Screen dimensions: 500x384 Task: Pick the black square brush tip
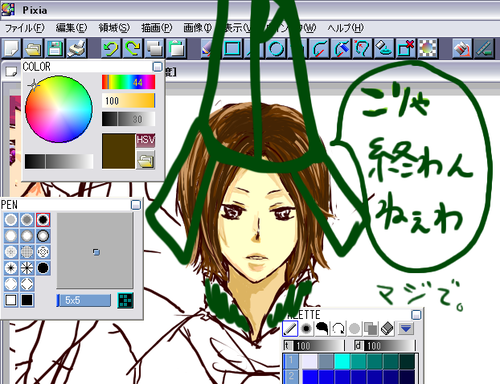(27, 300)
